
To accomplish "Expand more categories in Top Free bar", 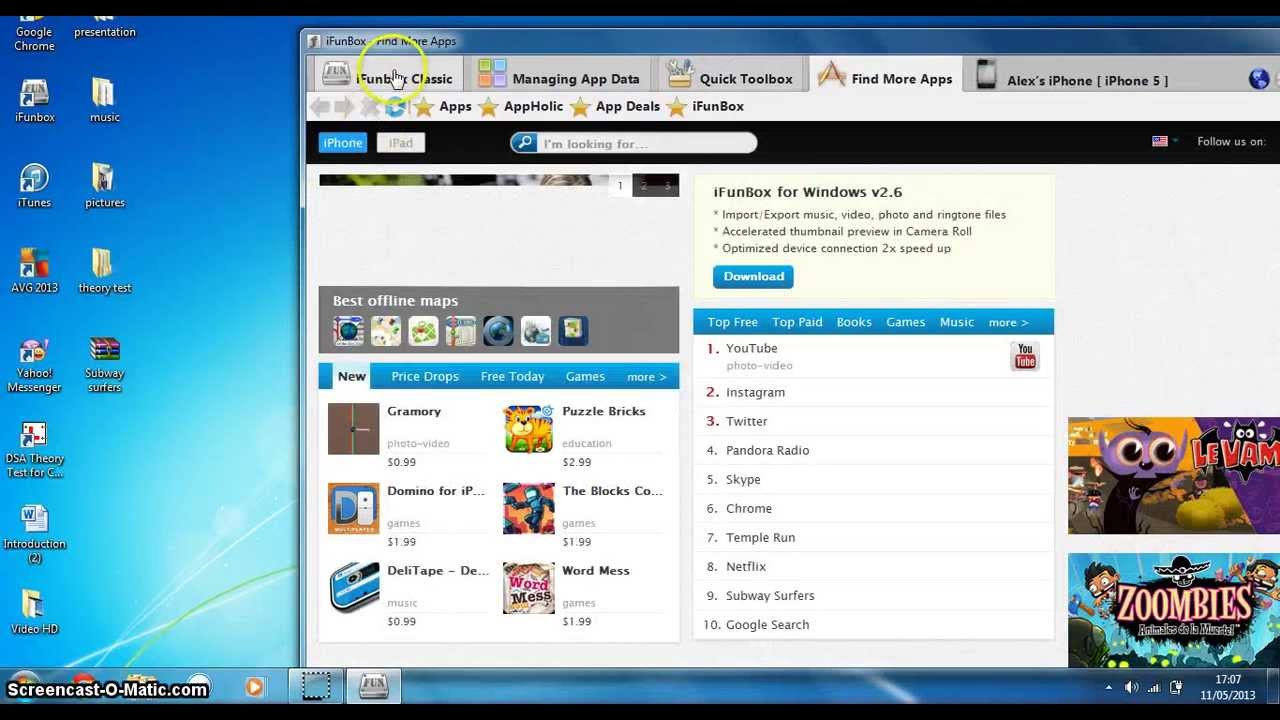I will (x=1008, y=323).
